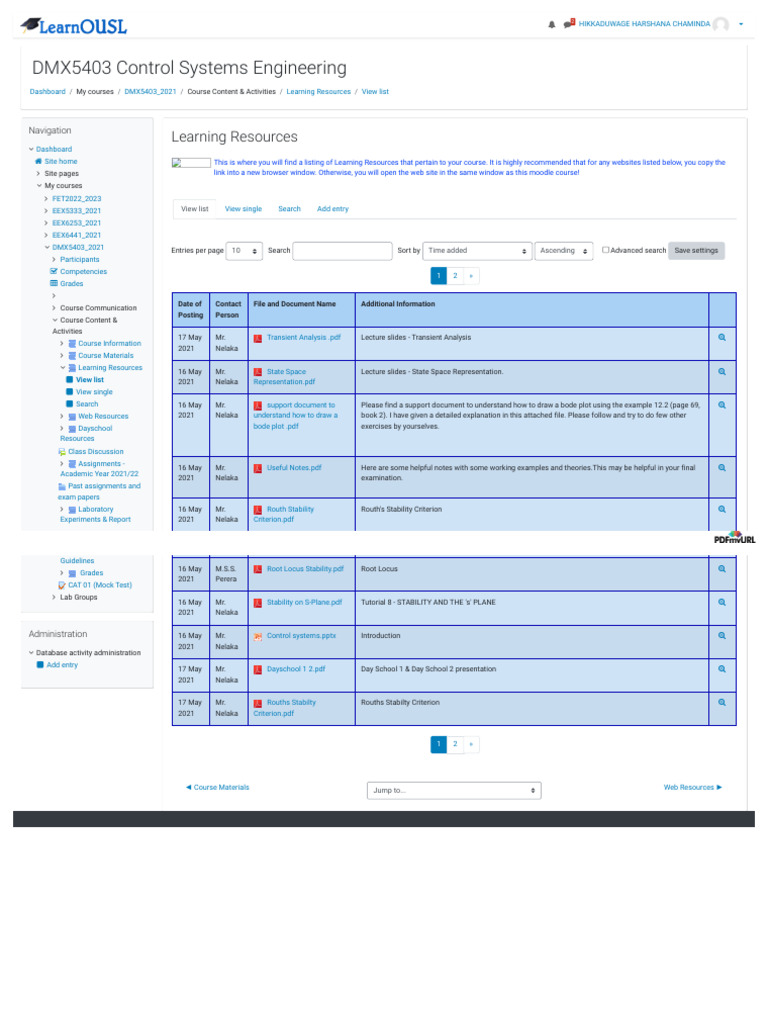Screen dimensions: 768x1024
Task: Click into the Search text field
Action: point(342,251)
